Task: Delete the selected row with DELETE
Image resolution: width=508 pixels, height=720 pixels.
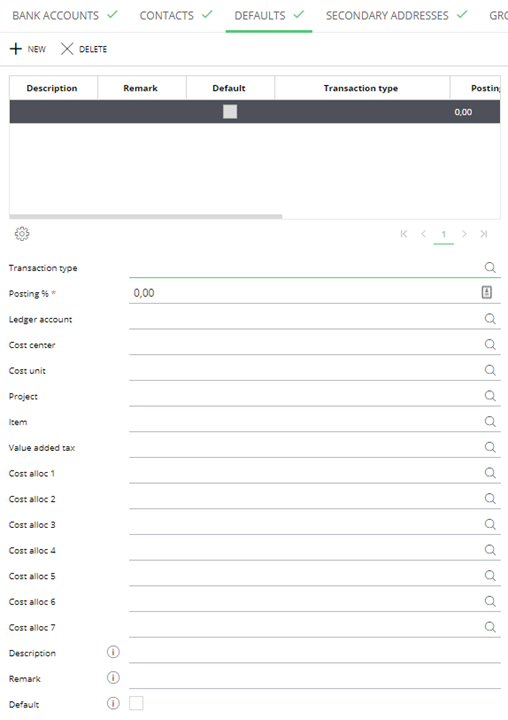Action: [84, 49]
